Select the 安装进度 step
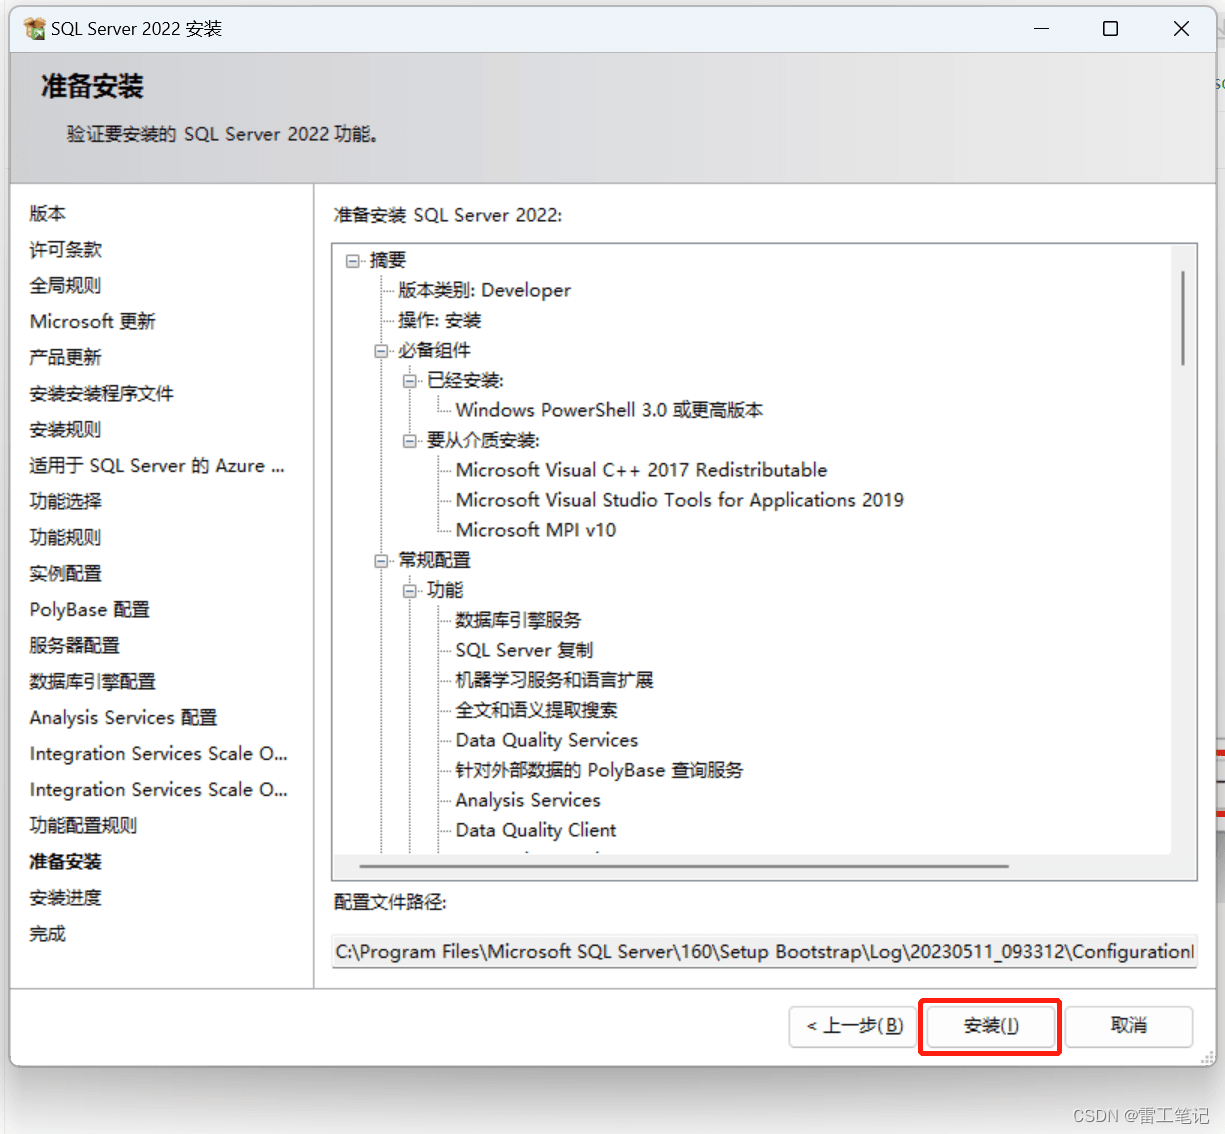The height and width of the screenshot is (1134, 1225). click(x=66, y=897)
